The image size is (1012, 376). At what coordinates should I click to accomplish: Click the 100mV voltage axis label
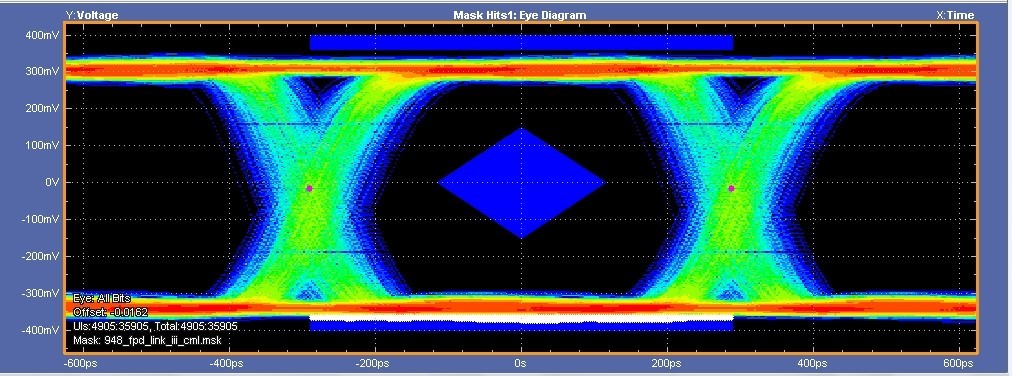coord(43,146)
